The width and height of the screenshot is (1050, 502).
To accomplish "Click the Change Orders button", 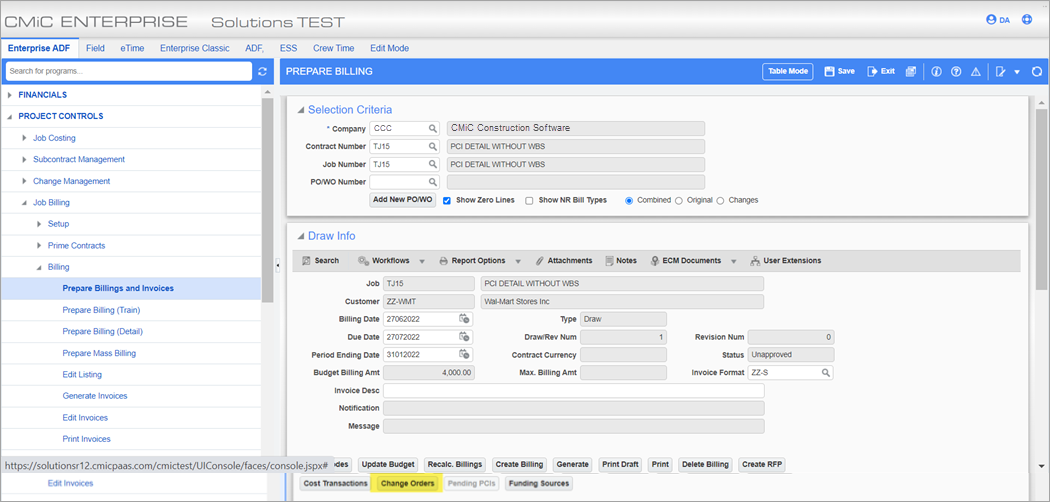I will 407,483.
